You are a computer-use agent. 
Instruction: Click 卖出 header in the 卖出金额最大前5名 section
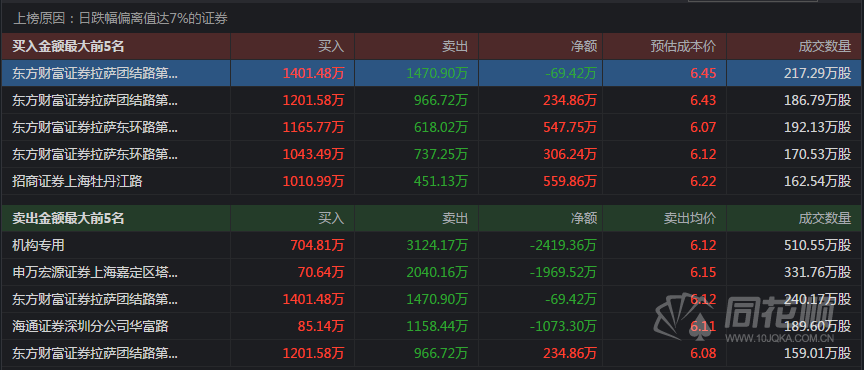click(455, 219)
